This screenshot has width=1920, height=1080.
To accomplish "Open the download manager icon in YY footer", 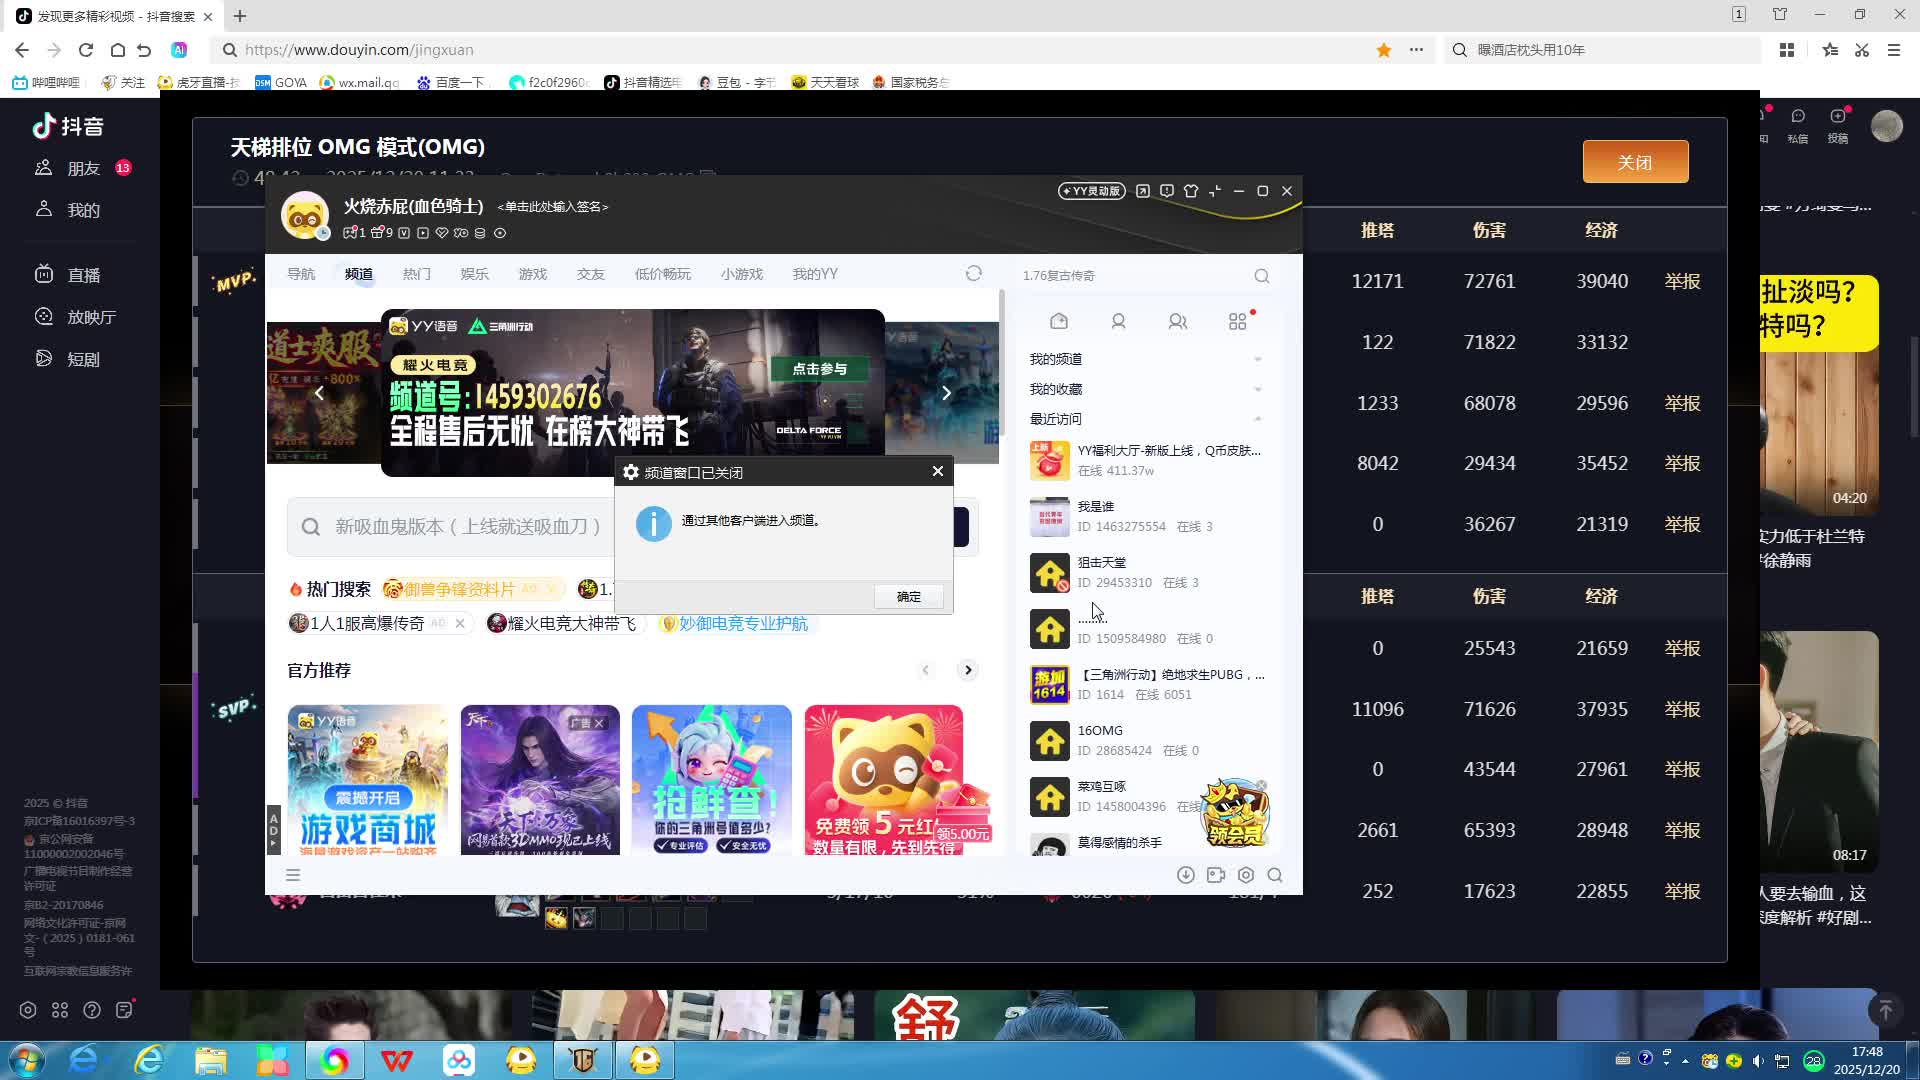I will point(1186,875).
